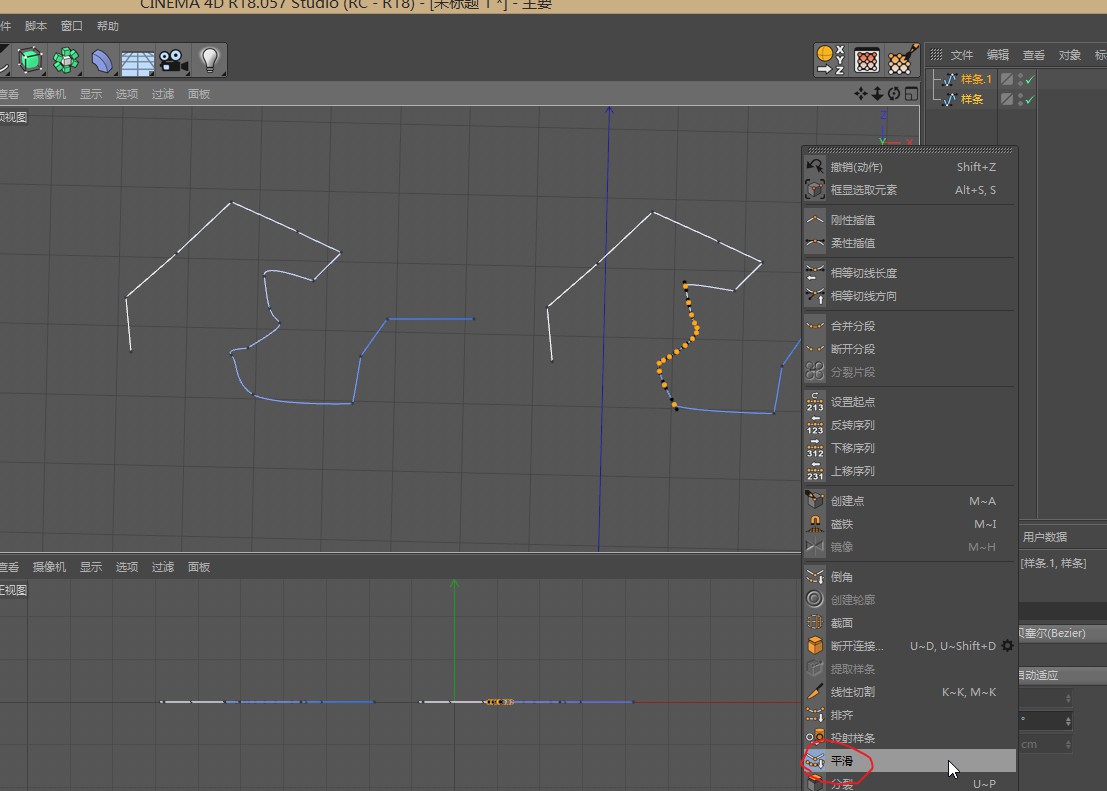Click the dot-grid with paintbrush icon
The width and height of the screenshot is (1107, 791).
pos(902,60)
